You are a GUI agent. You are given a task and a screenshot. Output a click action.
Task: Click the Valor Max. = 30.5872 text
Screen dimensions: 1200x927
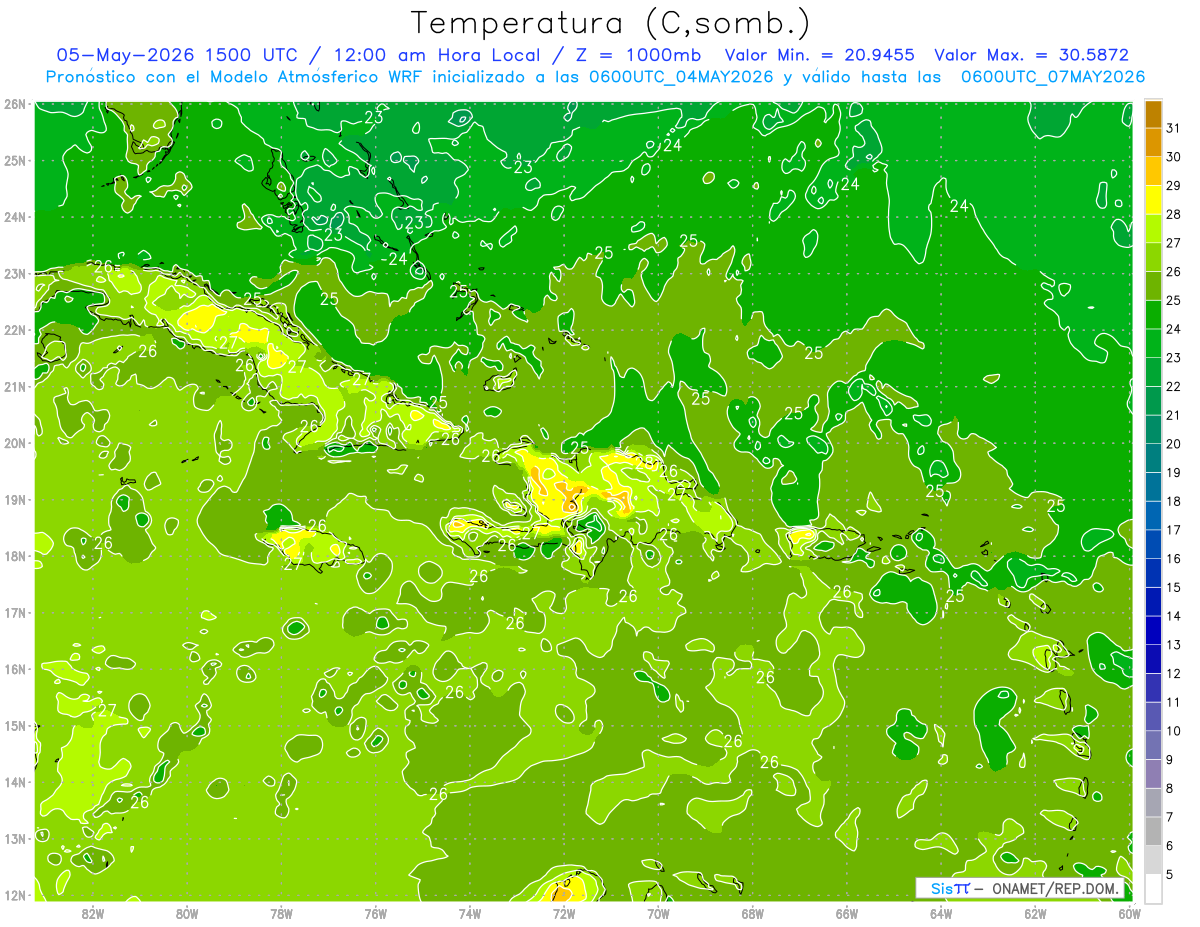click(x=1031, y=55)
